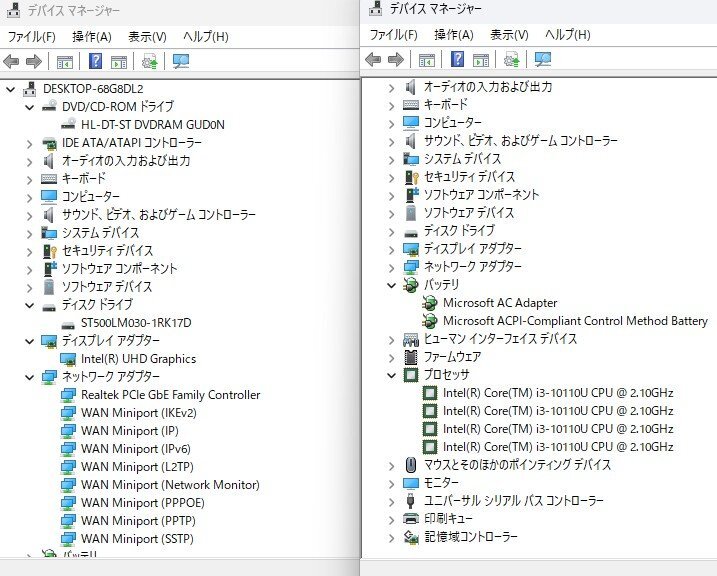This screenshot has height=576, width=717.
Task: Collapse ディスク ドライブ node in left window
Action: (x=30, y=305)
